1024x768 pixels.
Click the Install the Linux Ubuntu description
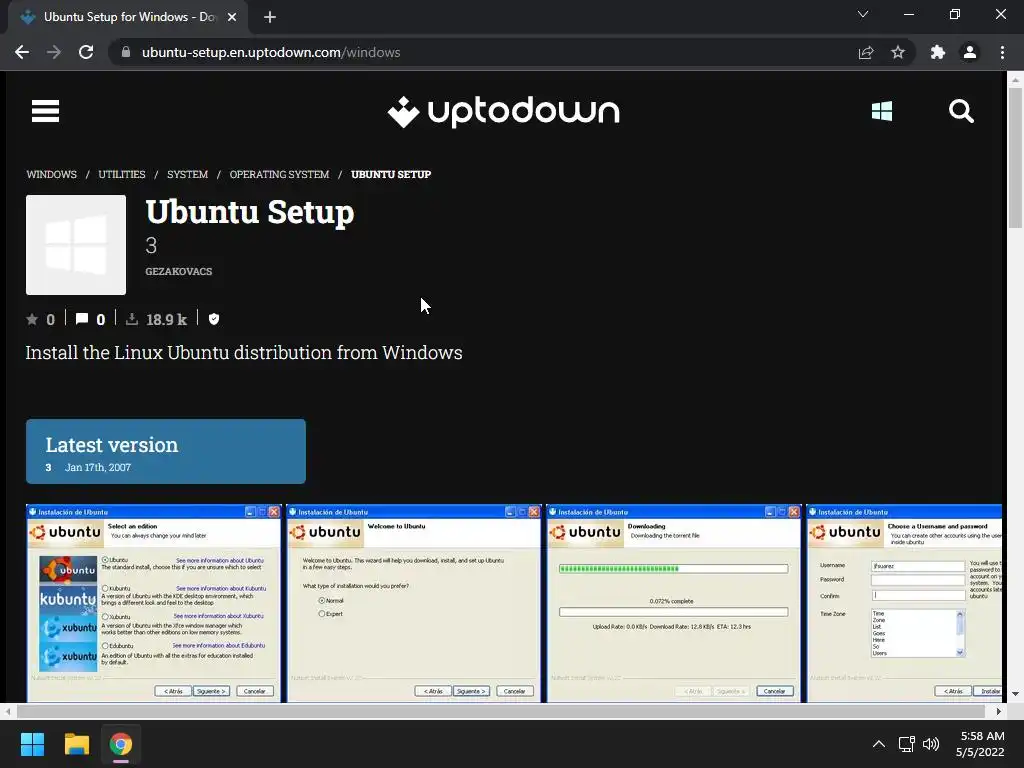click(x=244, y=353)
